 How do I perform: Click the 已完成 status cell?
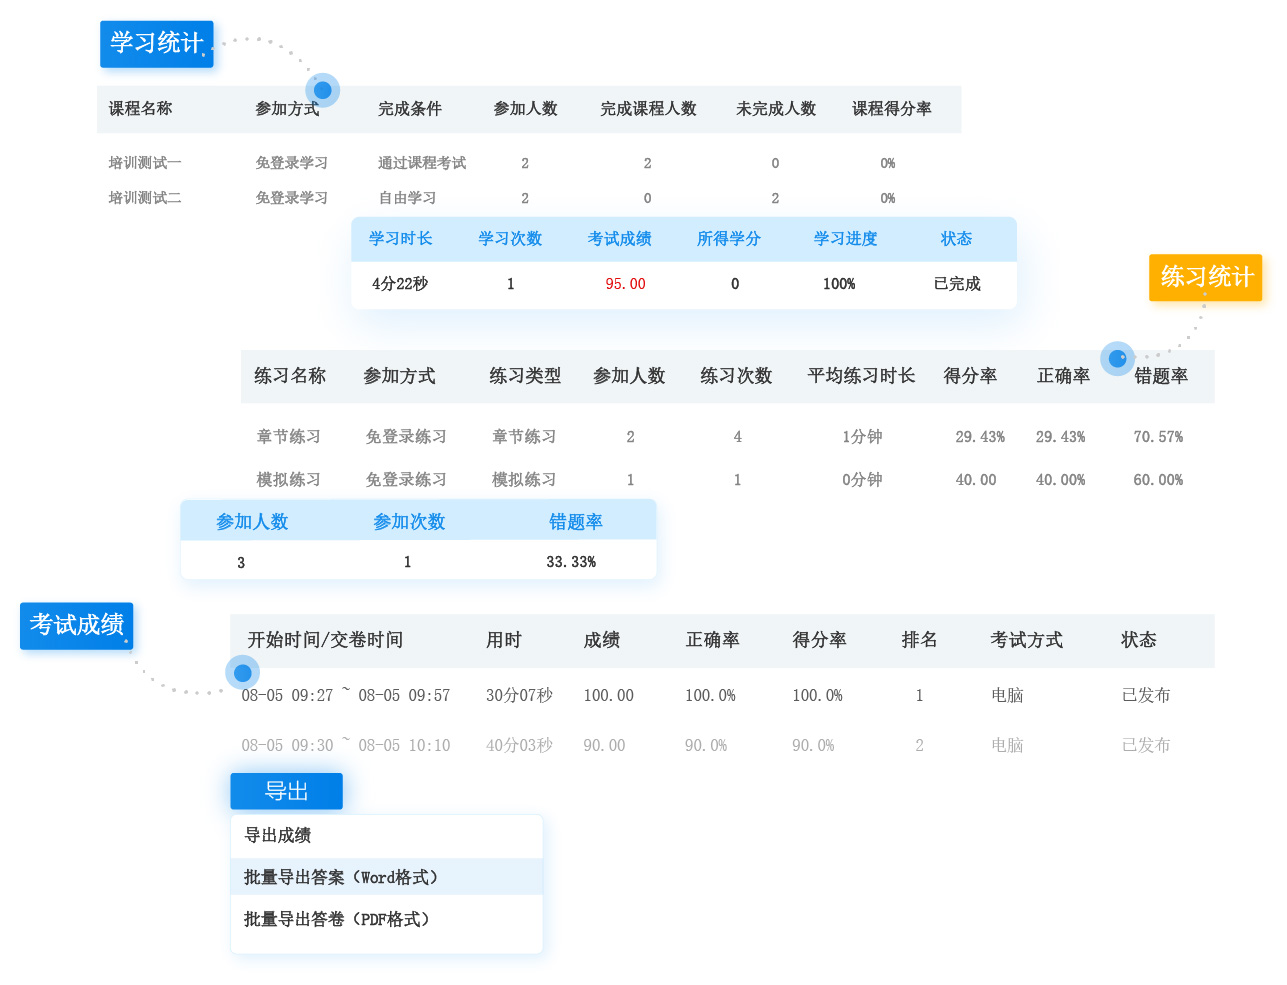tap(957, 284)
